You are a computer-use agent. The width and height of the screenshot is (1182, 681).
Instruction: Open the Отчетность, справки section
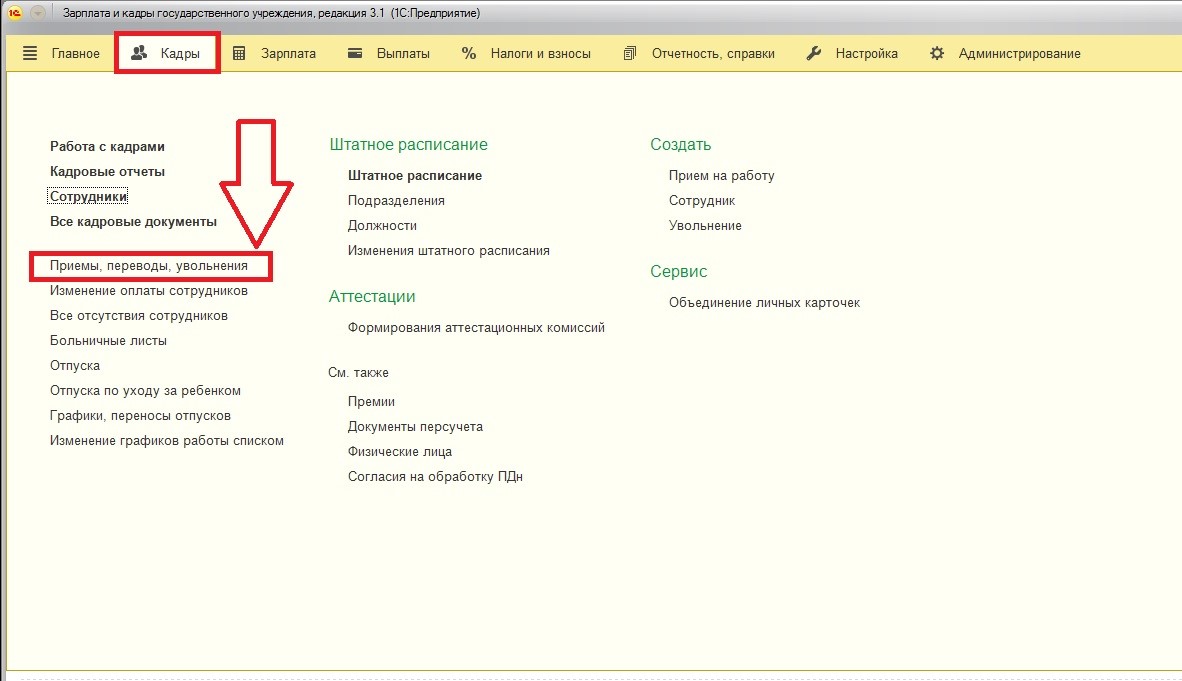[713, 54]
